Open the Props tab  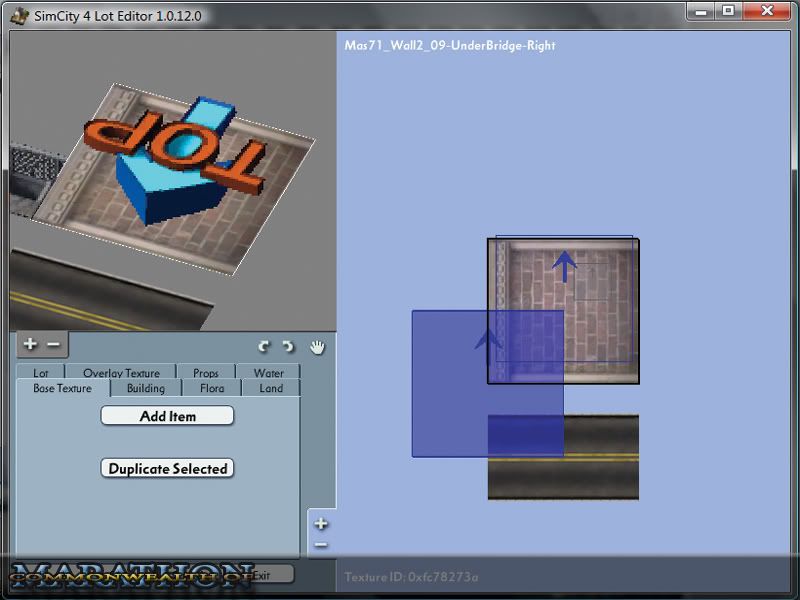pyautogui.click(x=206, y=372)
